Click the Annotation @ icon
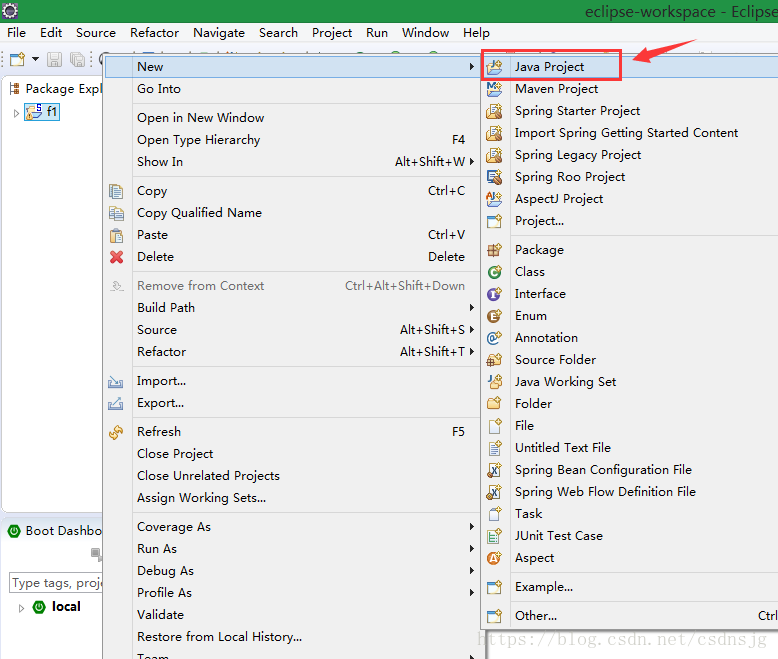 494,338
